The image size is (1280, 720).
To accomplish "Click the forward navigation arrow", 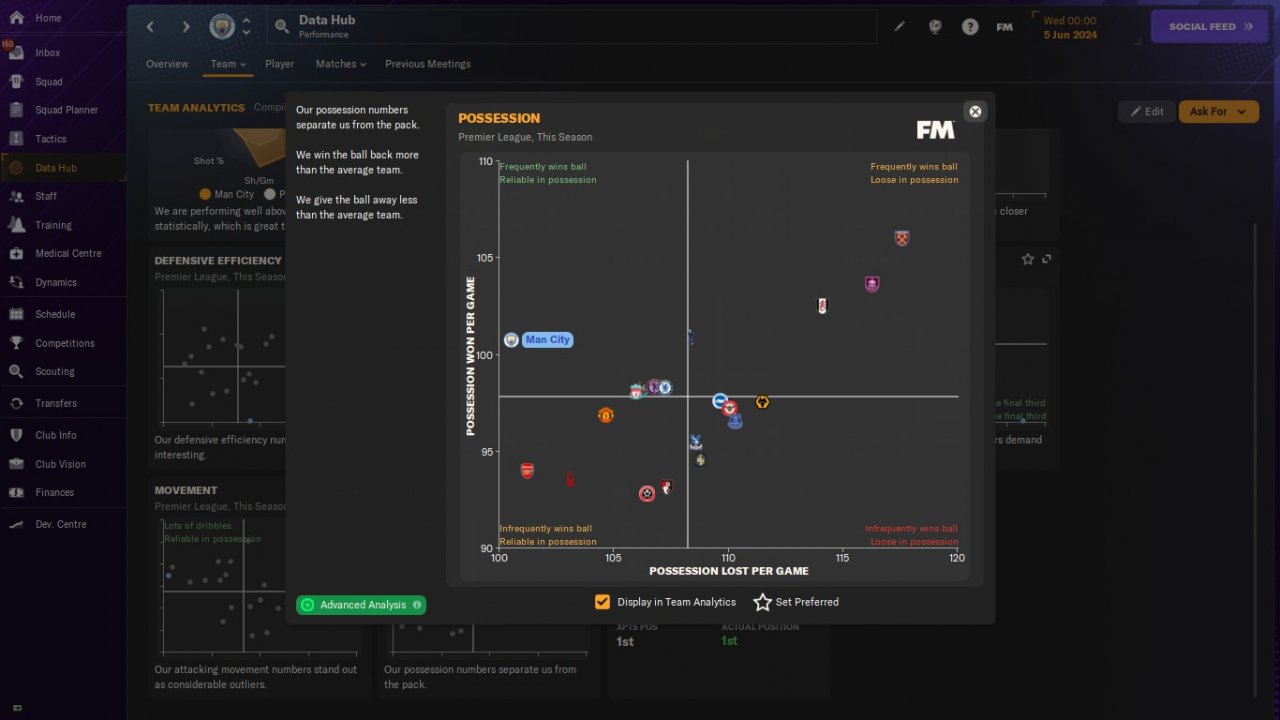I will [186, 27].
